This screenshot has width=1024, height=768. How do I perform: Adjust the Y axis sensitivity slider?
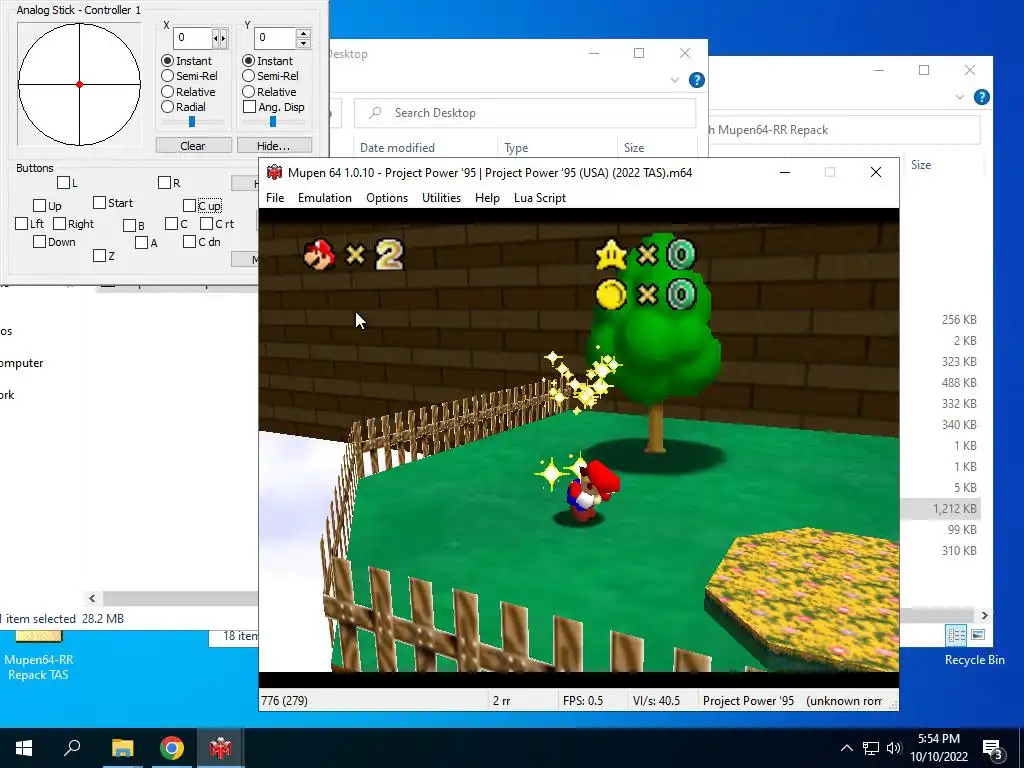[x=273, y=121]
